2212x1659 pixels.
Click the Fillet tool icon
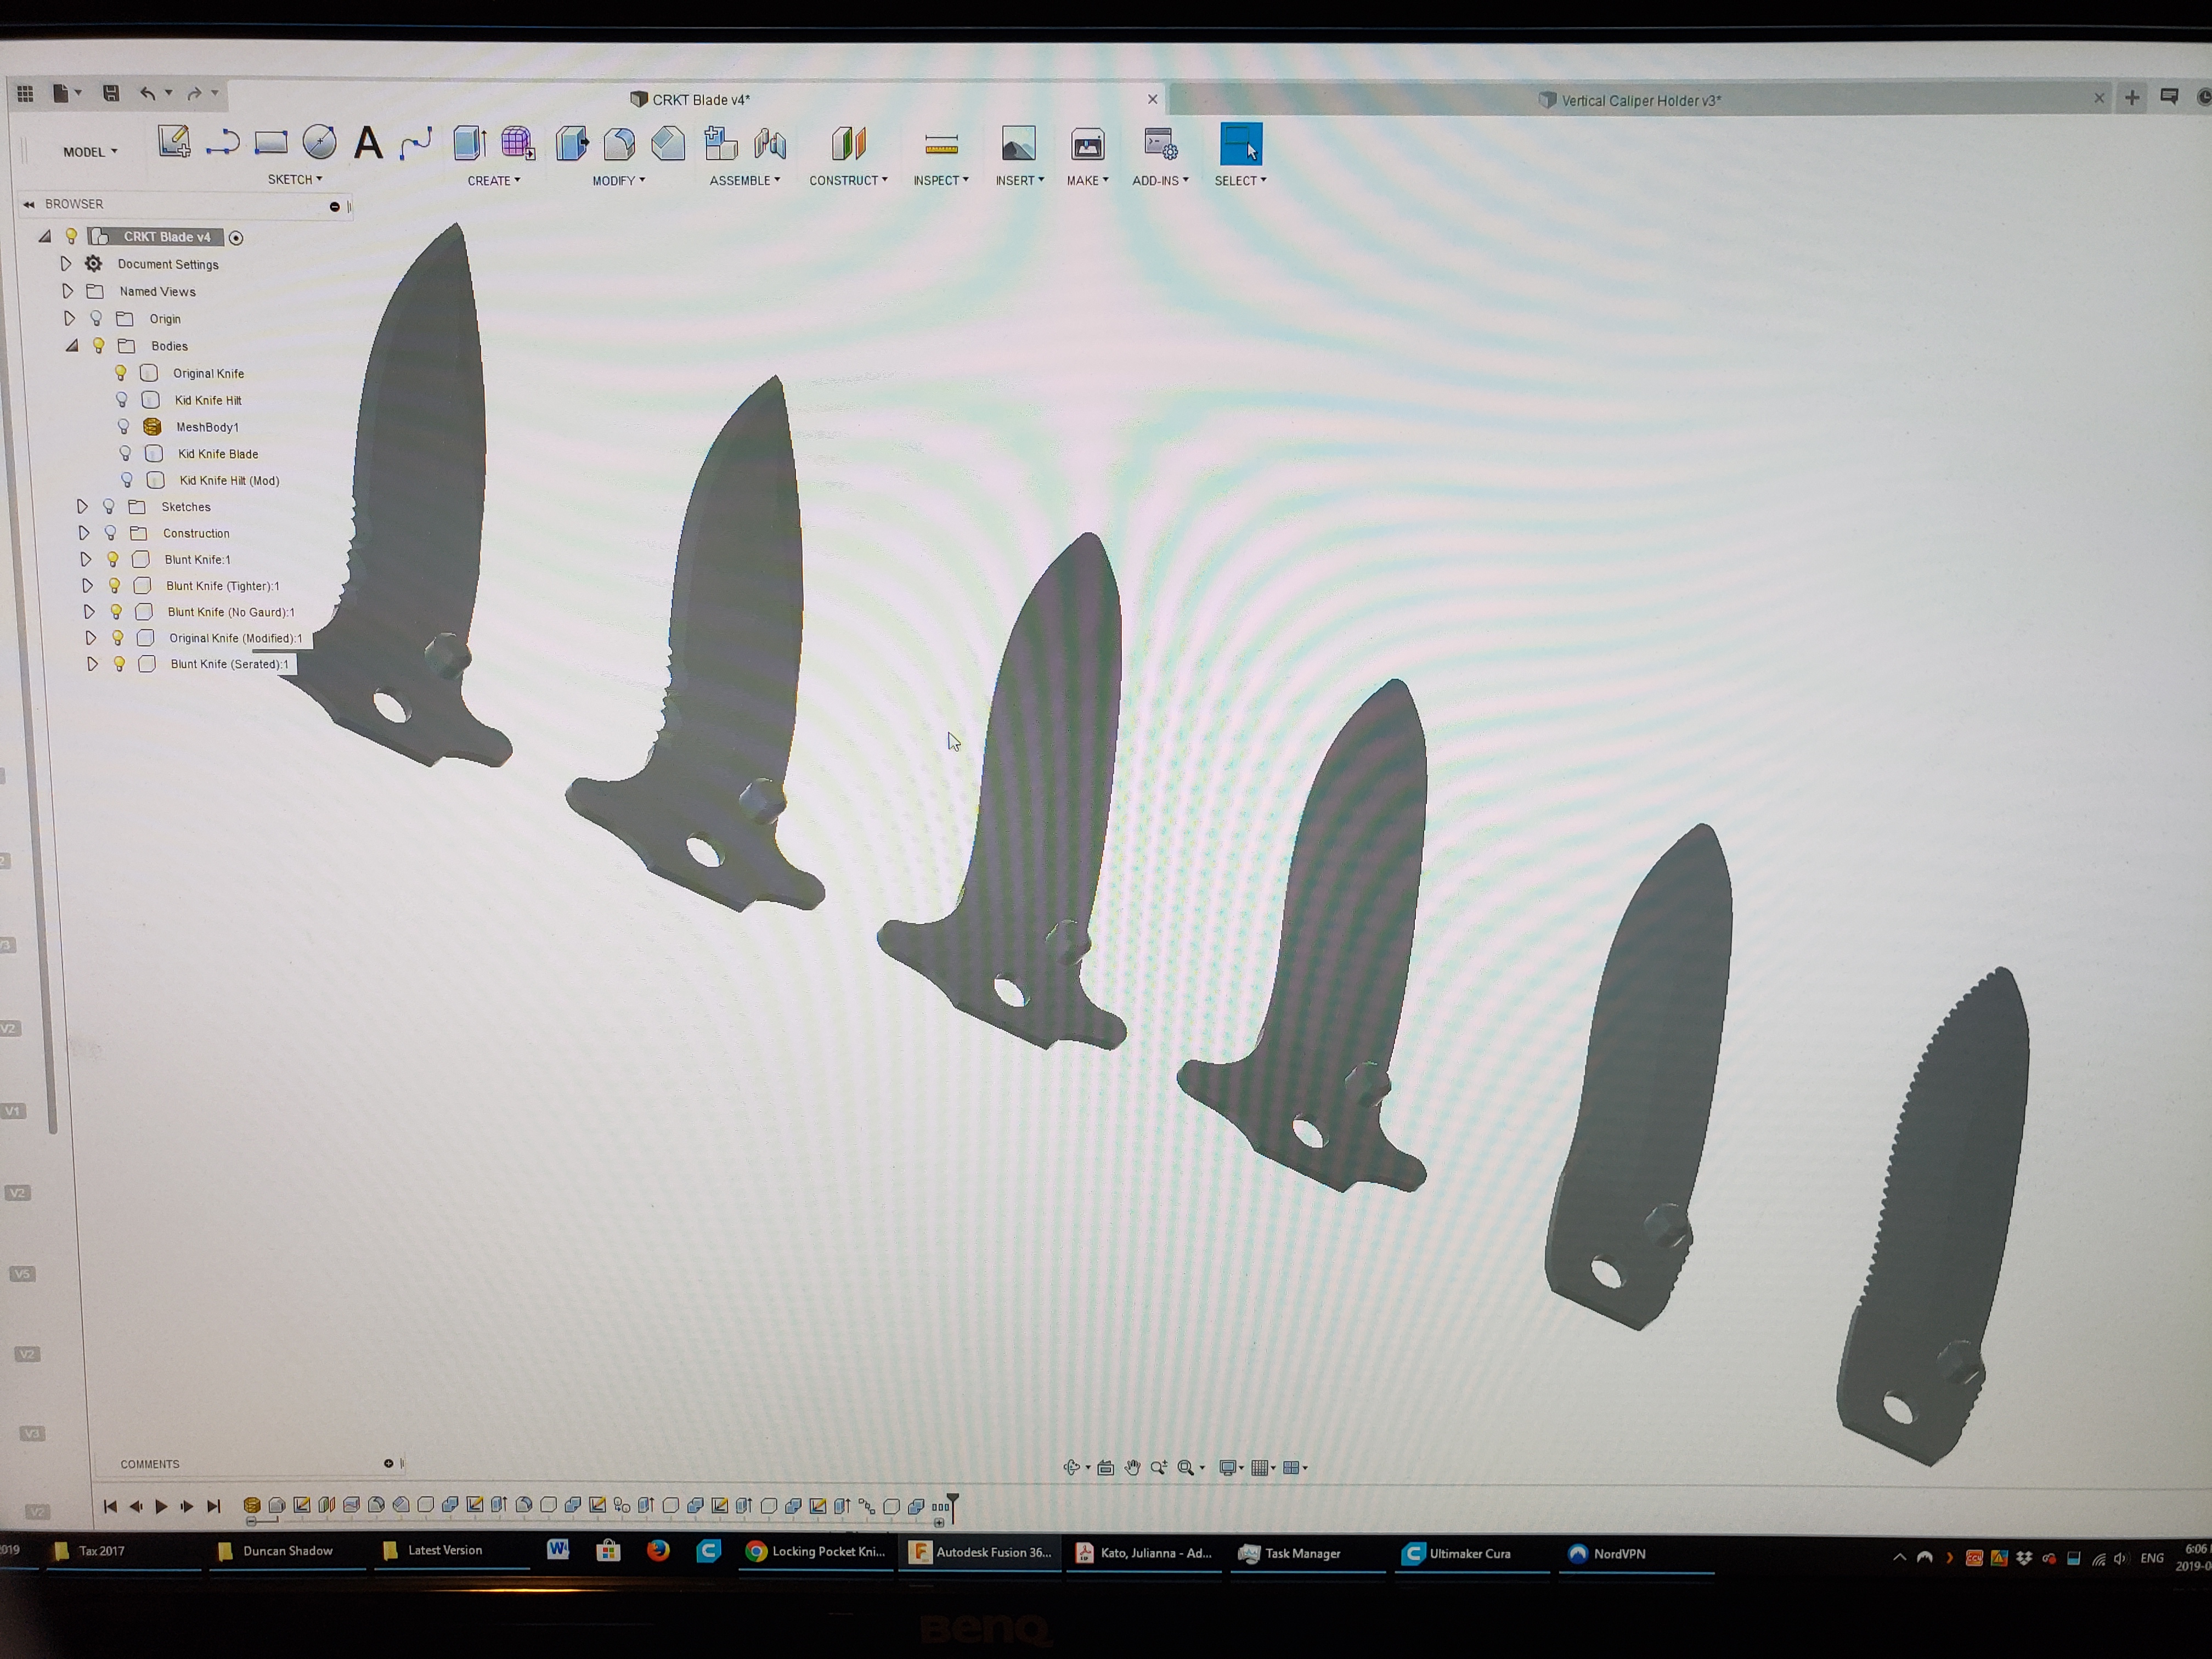pyautogui.click(x=620, y=144)
